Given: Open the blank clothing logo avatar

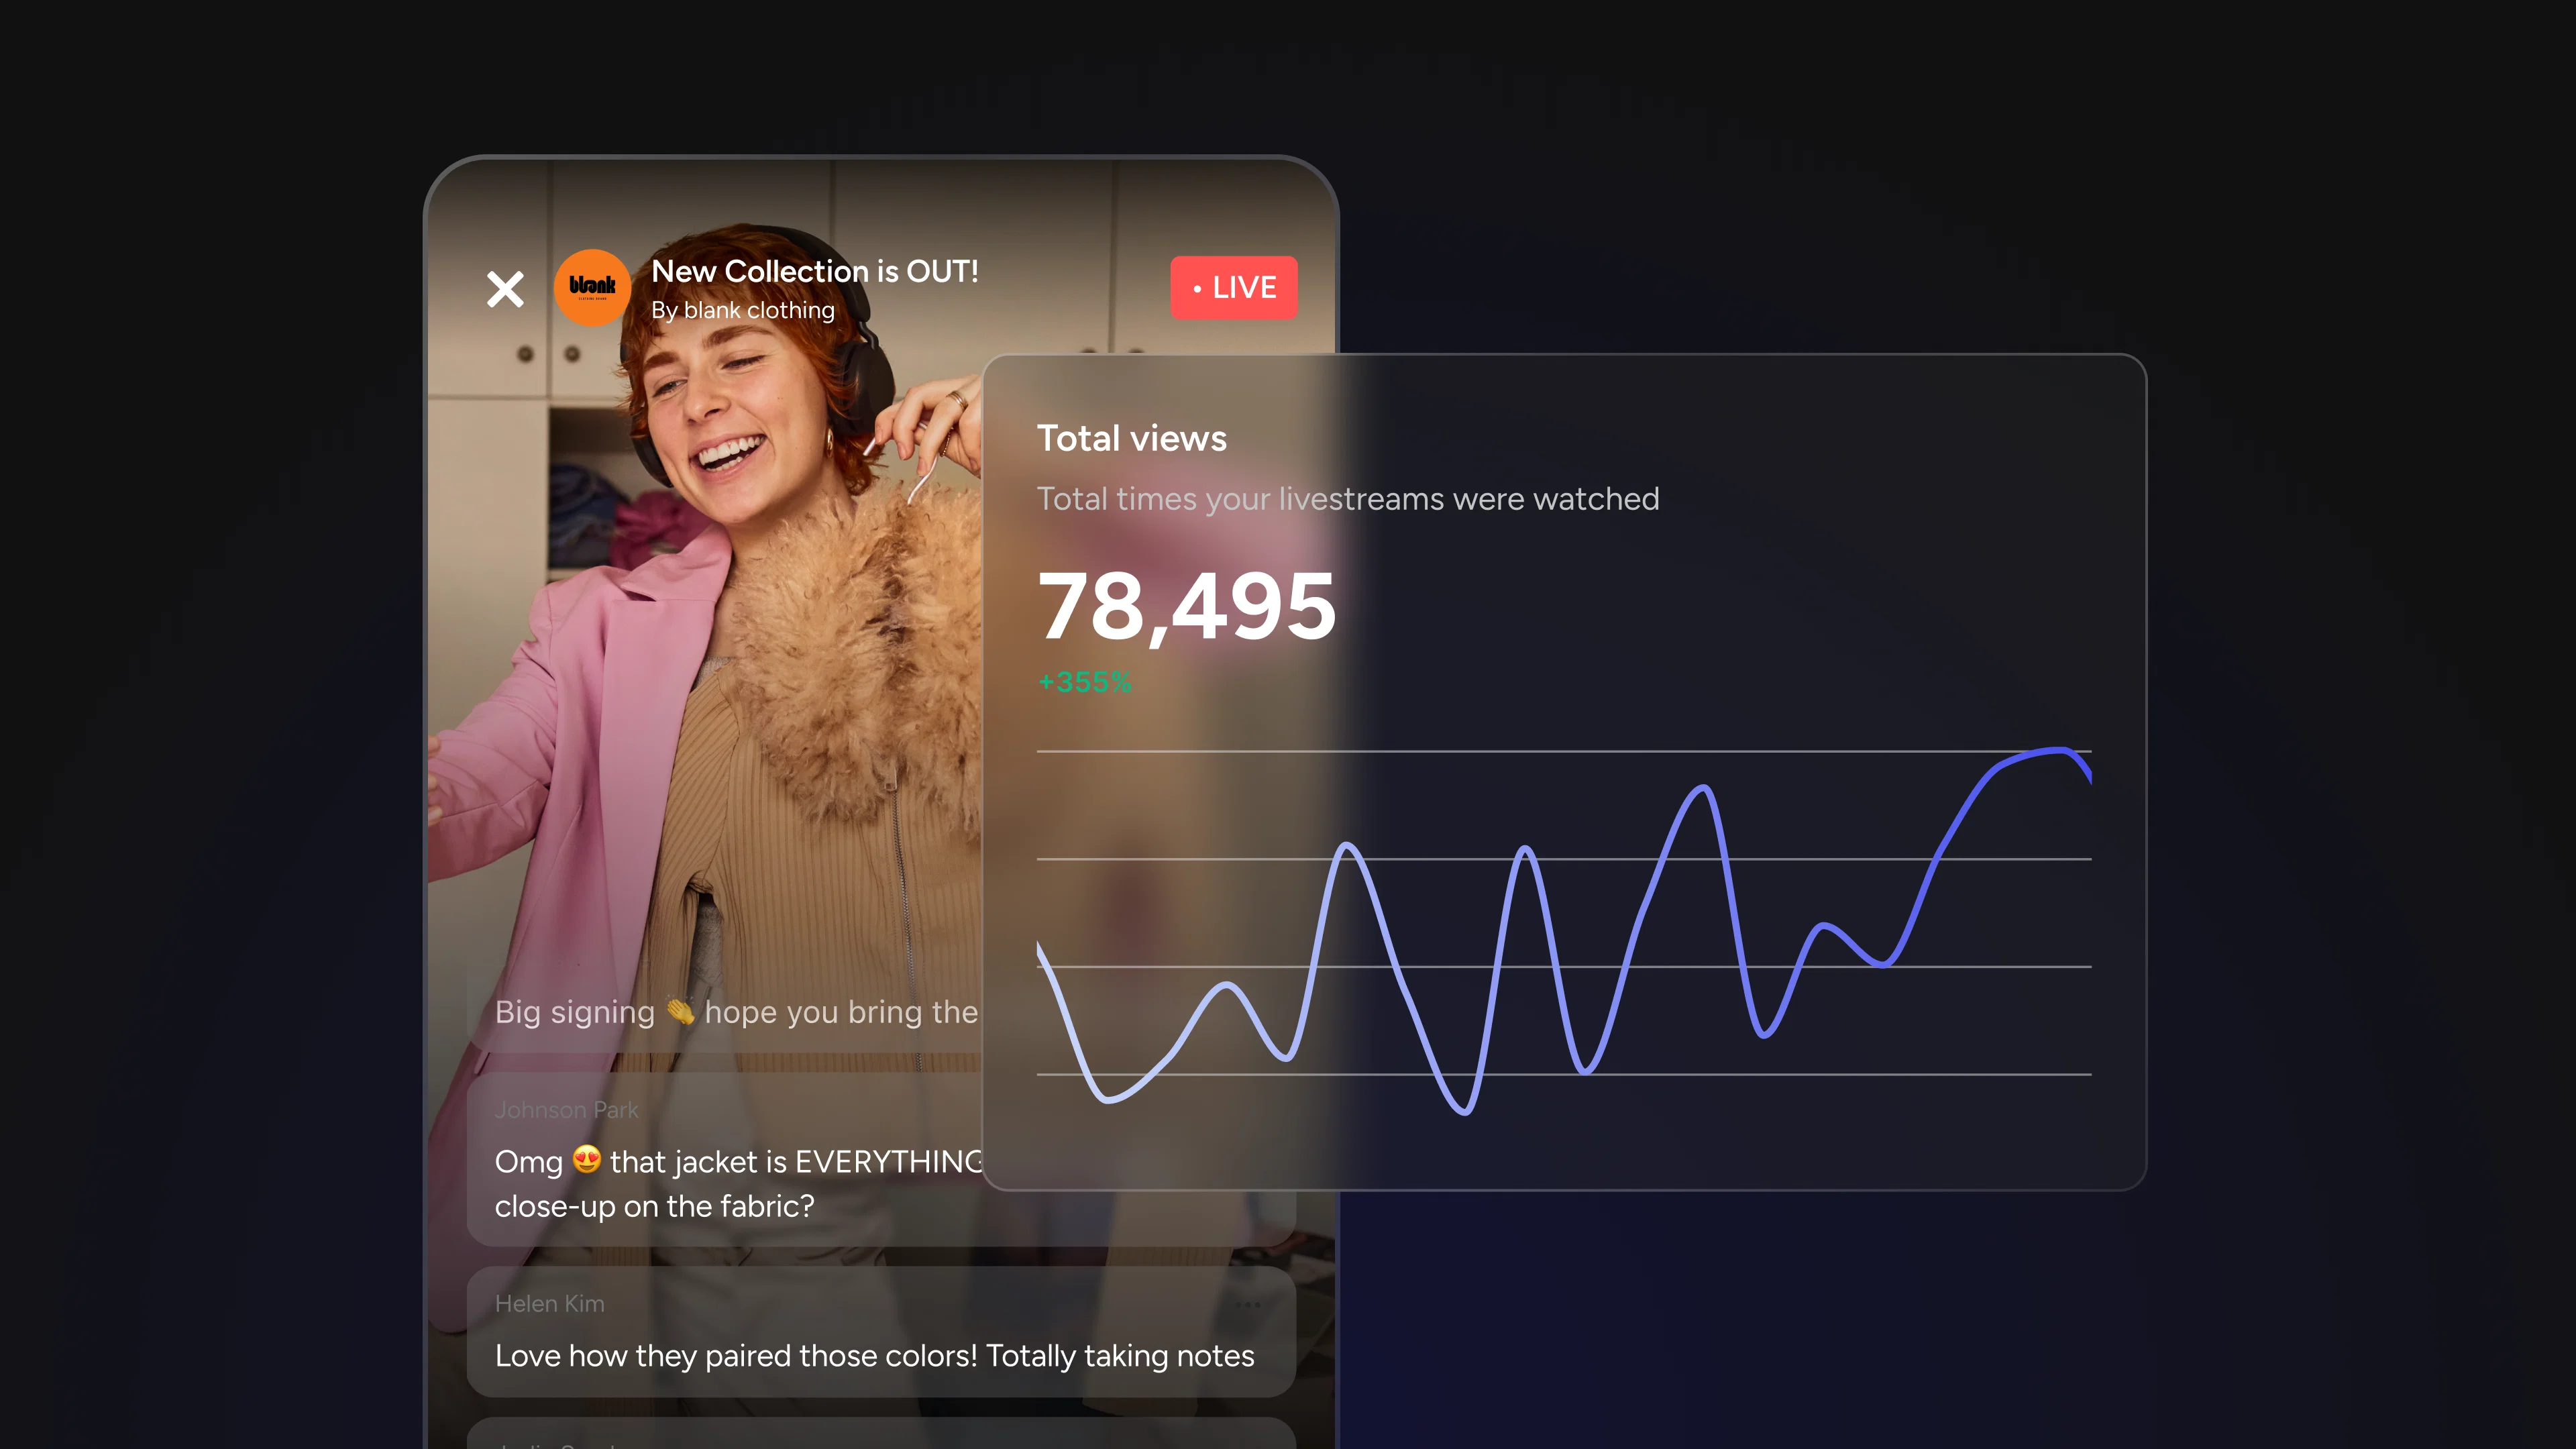Looking at the screenshot, I should coord(592,288).
